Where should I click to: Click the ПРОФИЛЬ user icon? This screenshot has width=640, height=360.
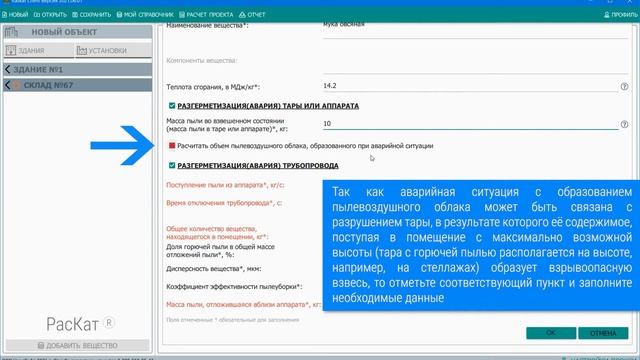607,15
